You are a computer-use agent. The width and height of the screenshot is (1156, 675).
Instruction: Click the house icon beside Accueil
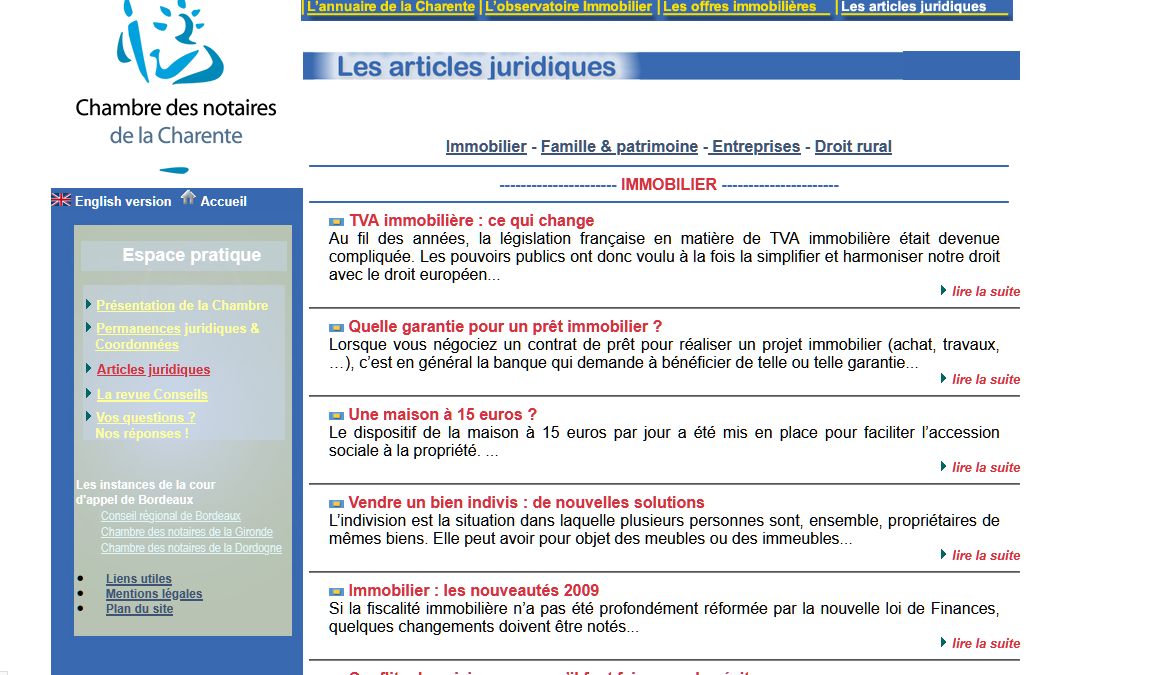tap(188, 199)
